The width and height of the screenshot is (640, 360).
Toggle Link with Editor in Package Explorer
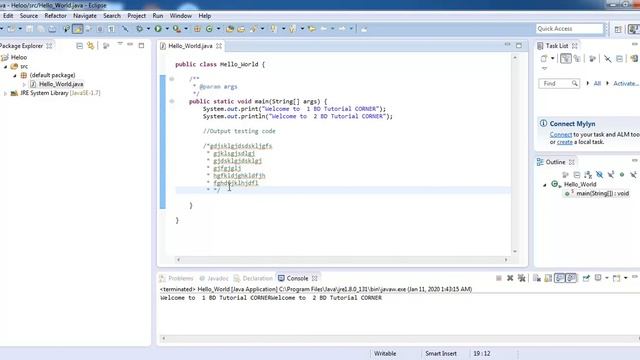[90, 46]
